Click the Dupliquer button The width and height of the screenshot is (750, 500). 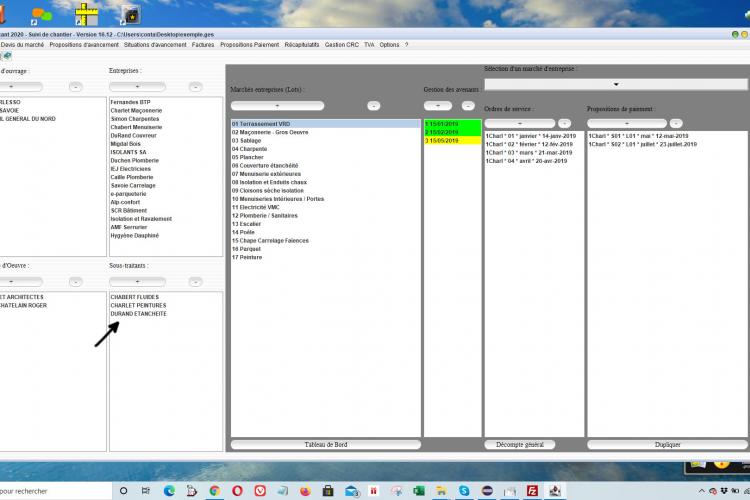pos(667,444)
